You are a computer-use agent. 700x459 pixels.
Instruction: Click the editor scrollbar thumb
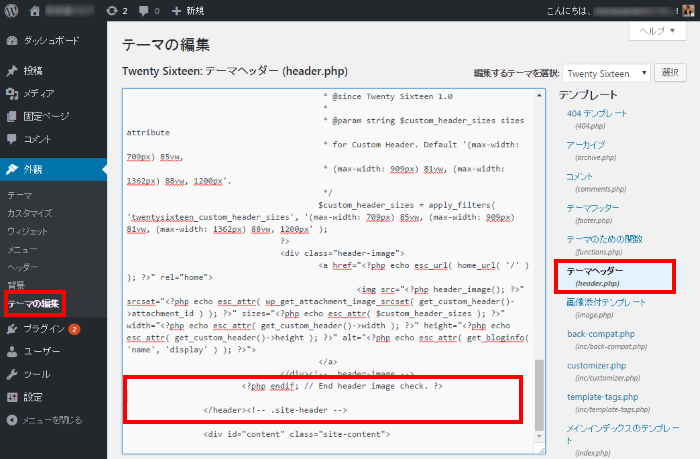(539, 395)
